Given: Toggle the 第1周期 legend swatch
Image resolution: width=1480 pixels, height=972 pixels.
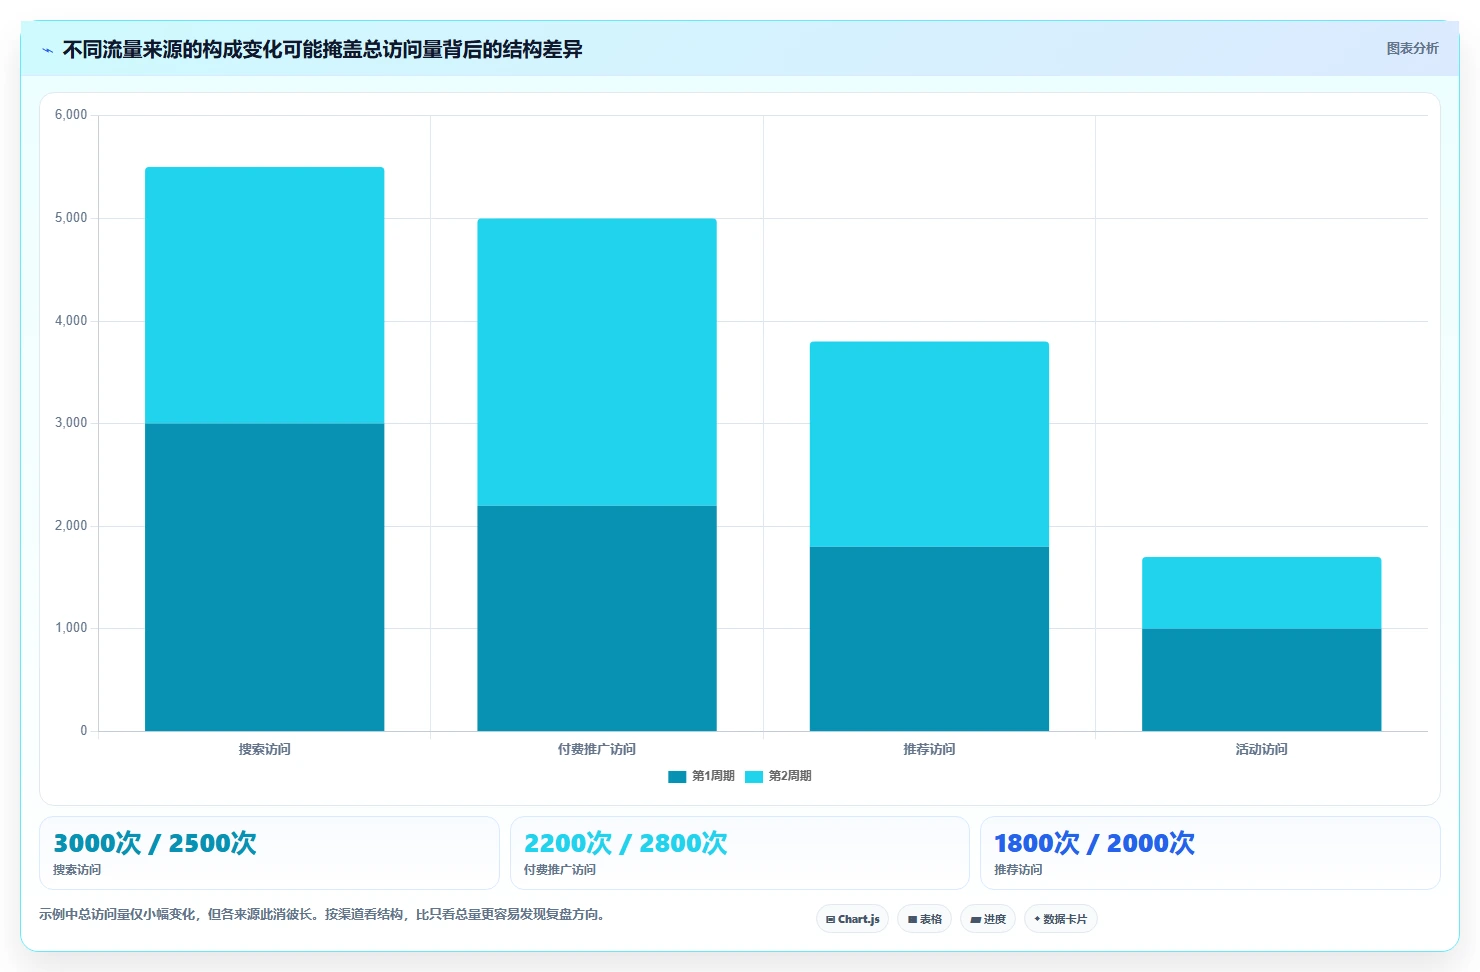Looking at the screenshot, I should [x=677, y=776].
